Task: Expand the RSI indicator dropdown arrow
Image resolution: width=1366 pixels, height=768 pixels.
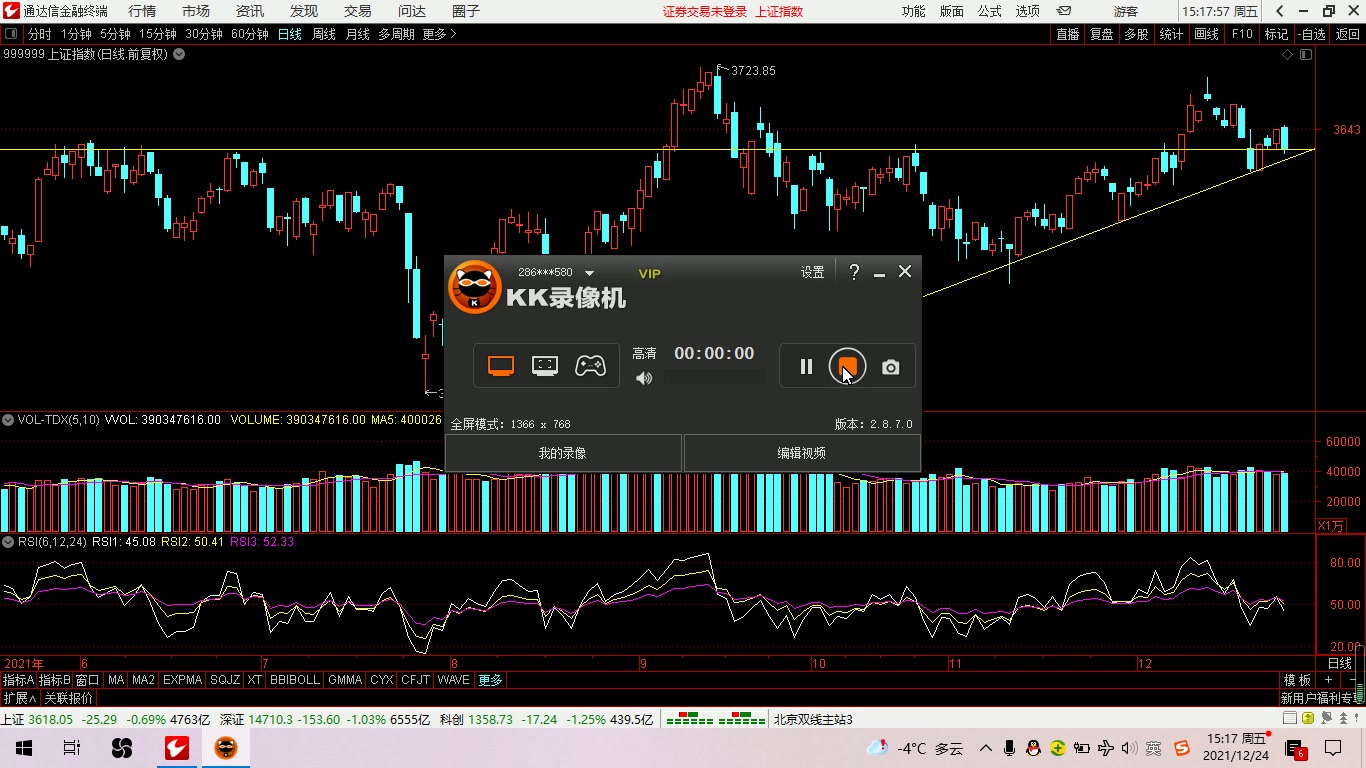Action: (x=9, y=542)
